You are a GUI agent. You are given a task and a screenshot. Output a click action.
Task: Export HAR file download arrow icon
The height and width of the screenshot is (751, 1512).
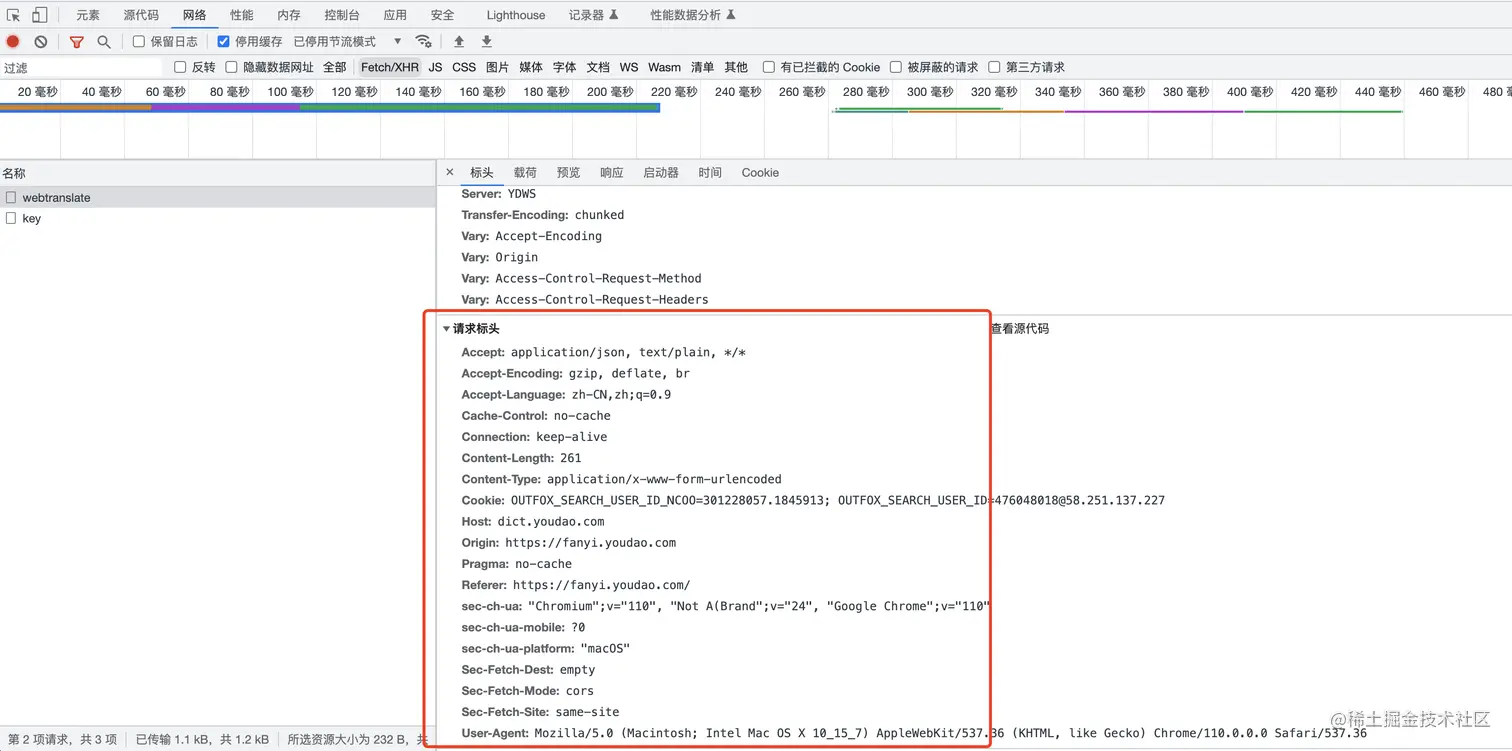pyautogui.click(x=487, y=41)
